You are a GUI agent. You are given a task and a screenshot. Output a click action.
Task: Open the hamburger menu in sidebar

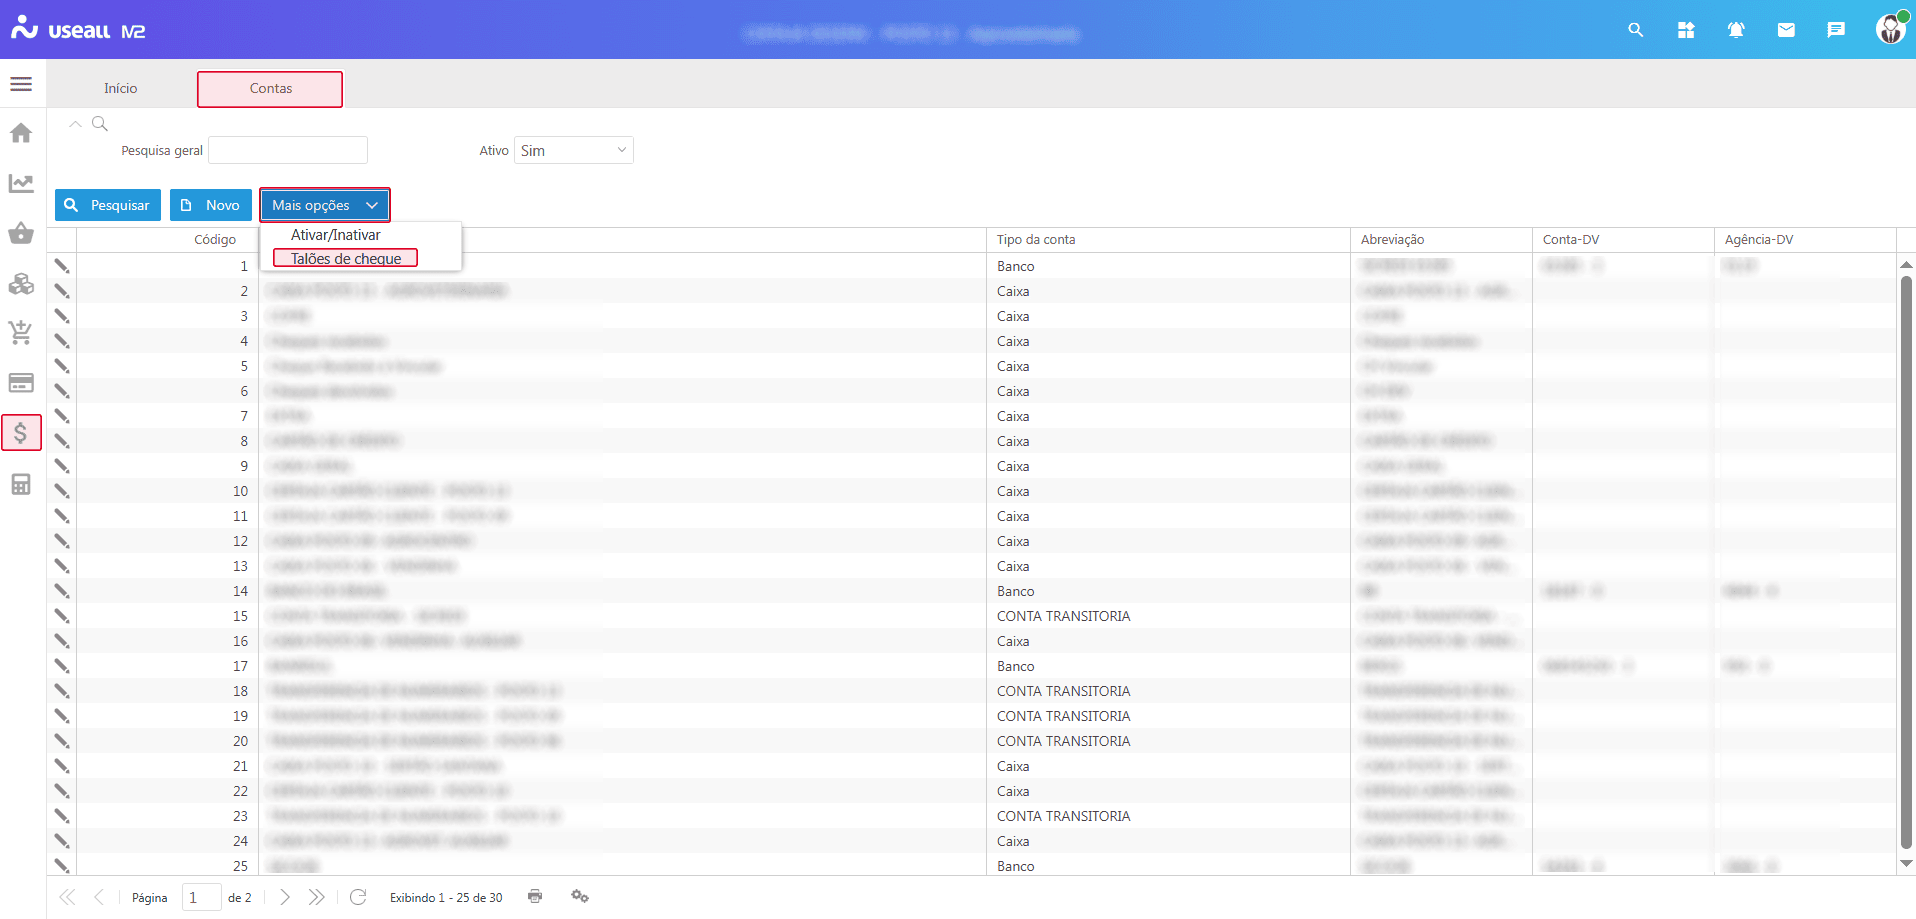[21, 84]
